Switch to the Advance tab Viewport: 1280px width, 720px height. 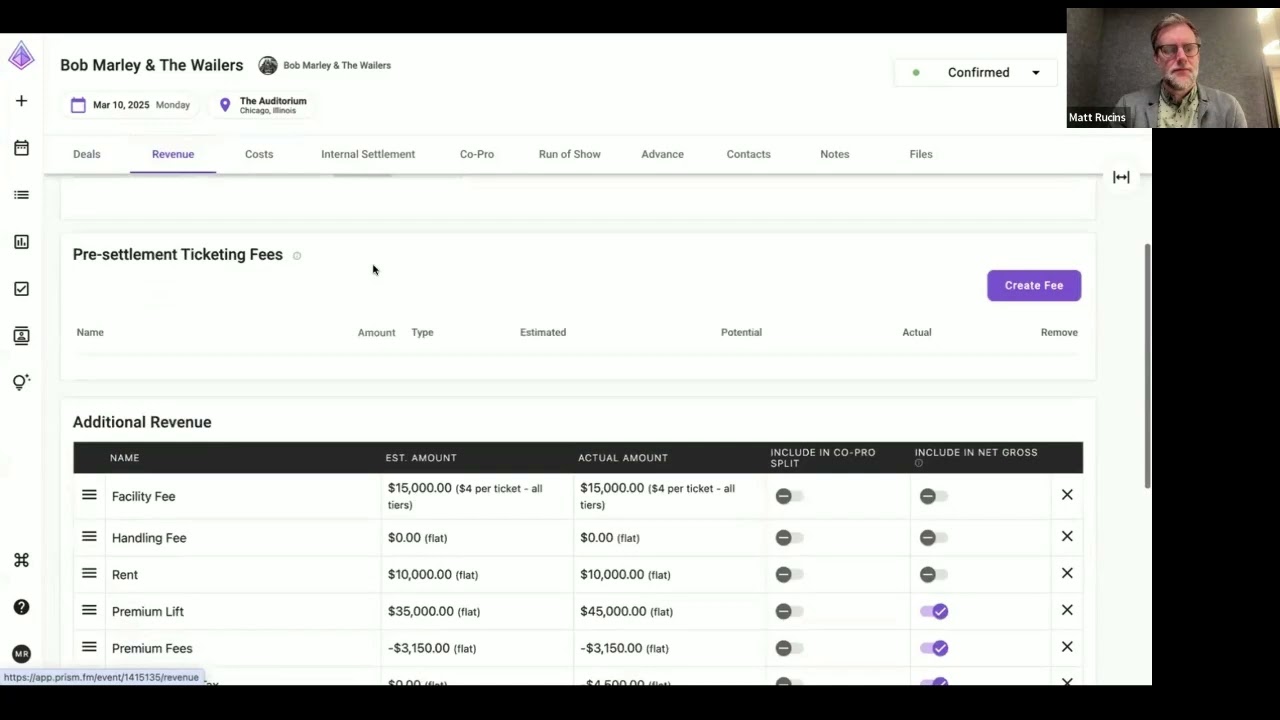662,154
